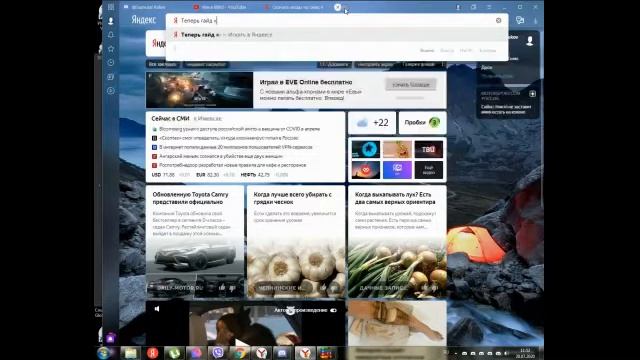Open Google Chrome from taskbar
This screenshot has height=360, width=640.
point(240,353)
